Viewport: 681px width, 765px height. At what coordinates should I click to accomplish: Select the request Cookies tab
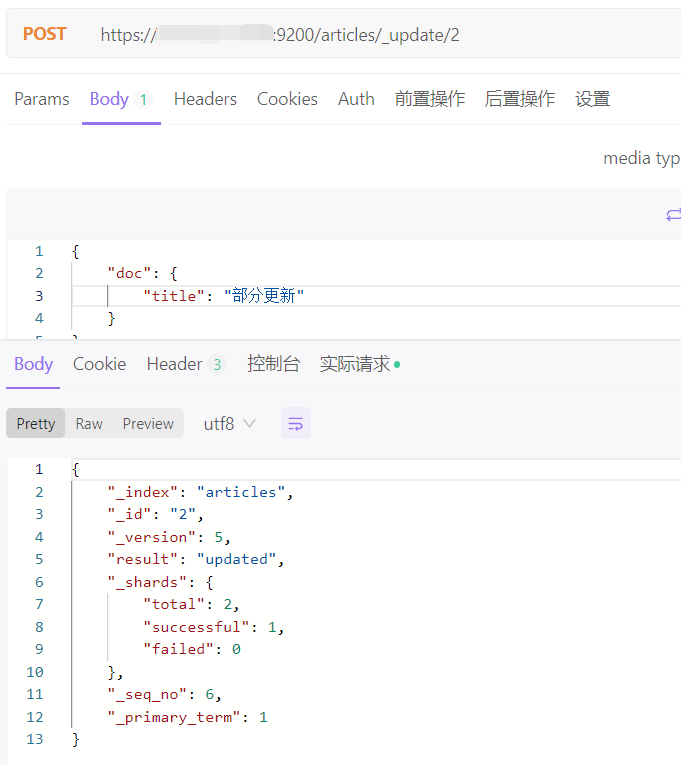[x=287, y=99]
